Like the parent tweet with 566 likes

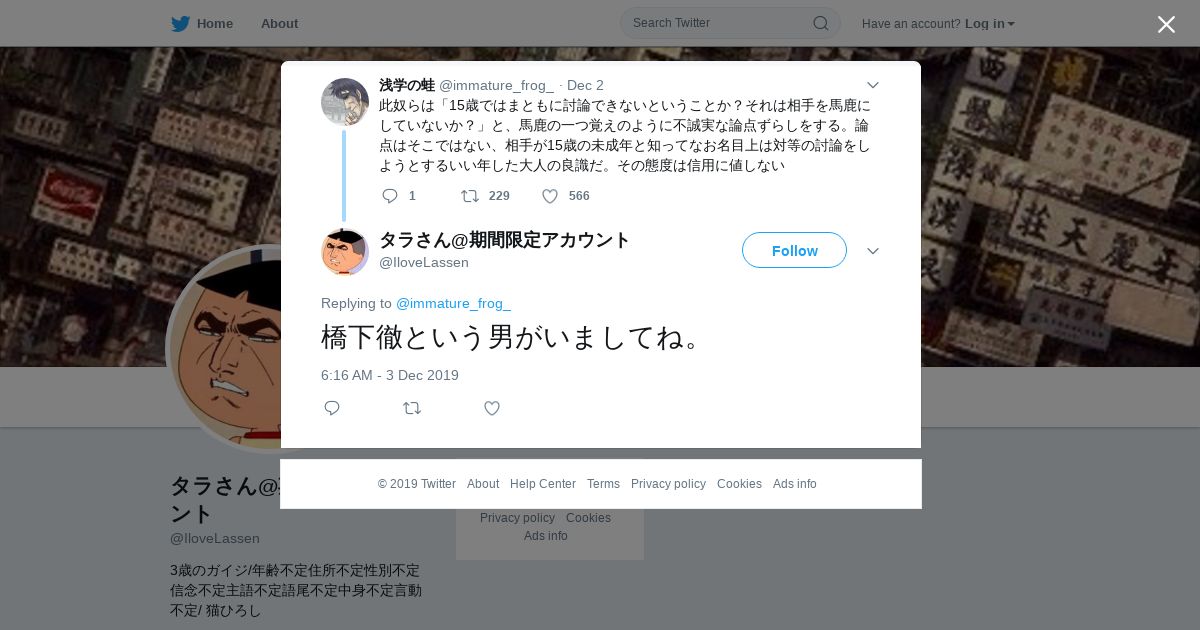[550, 196]
